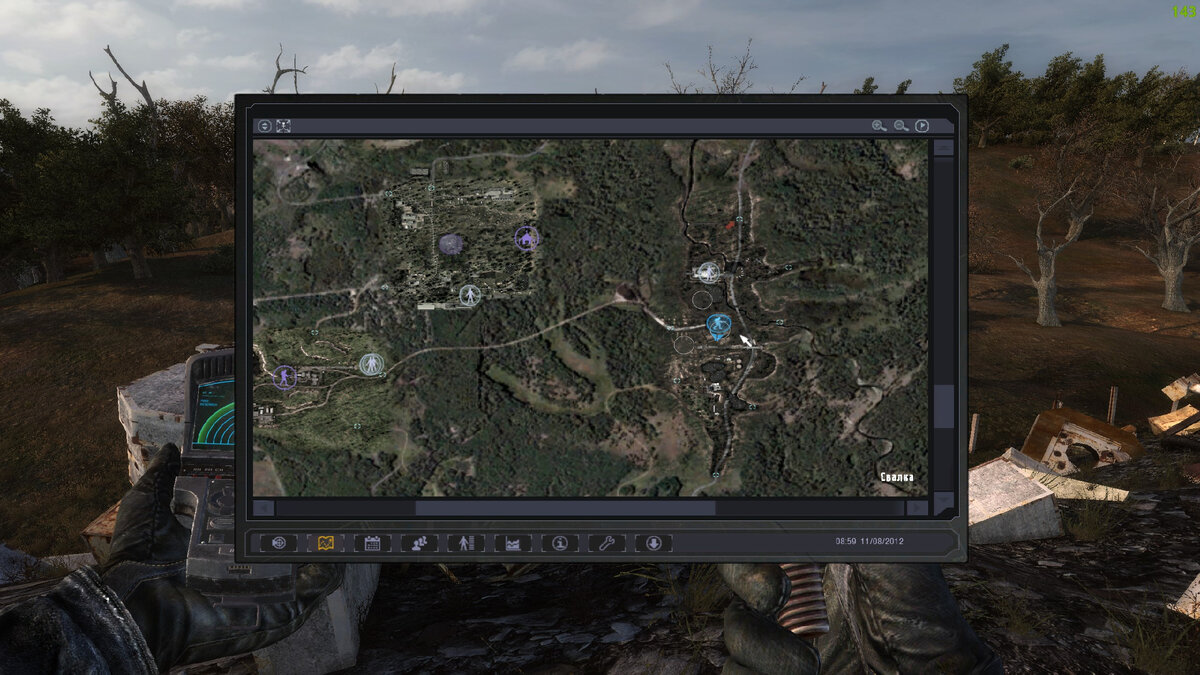
Task: Click the purple anomaly blob marker
Action: (x=451, y=243)
